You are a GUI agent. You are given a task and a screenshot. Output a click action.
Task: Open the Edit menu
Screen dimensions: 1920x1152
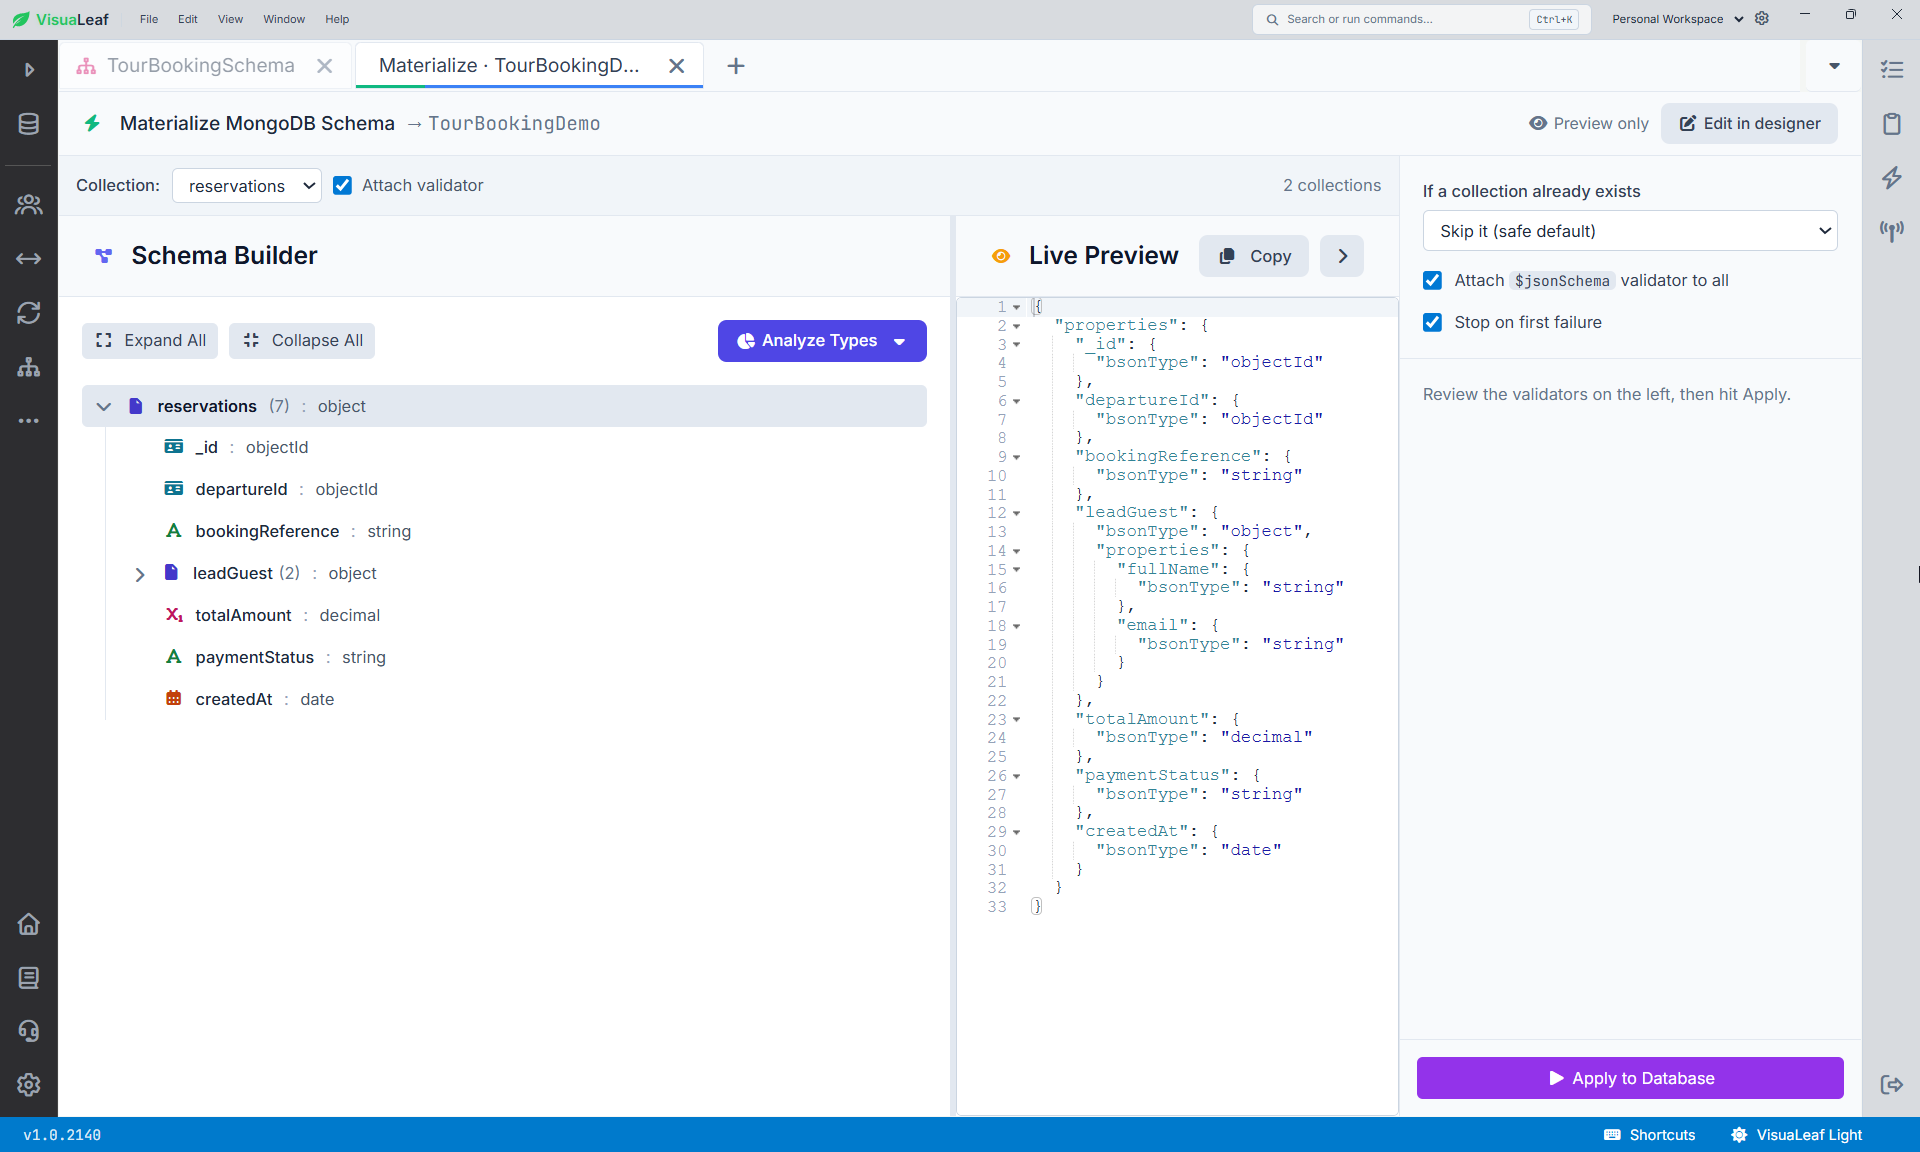188,19
